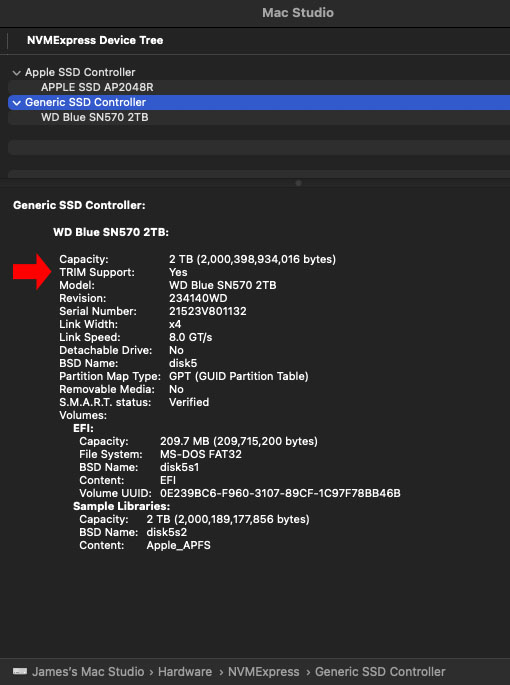Viewport: 510px width, 685px height.
Task: Click the TRIM Support: label
Action: tap(97, 272)
